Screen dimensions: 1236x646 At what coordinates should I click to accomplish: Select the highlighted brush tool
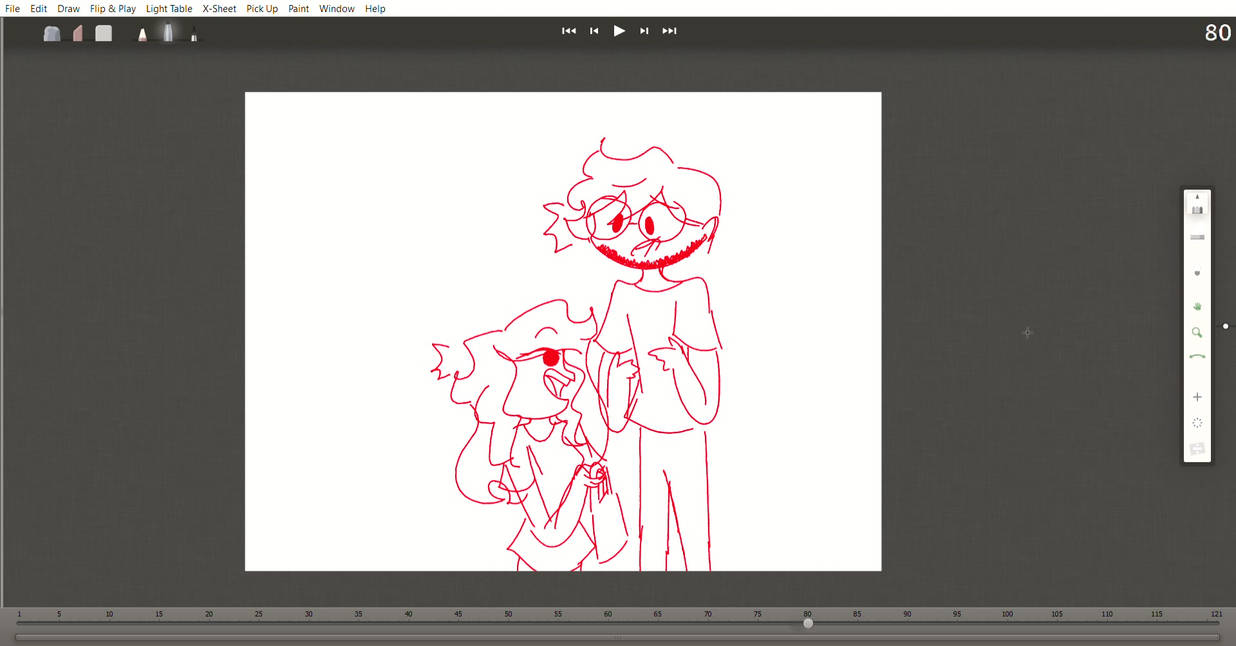(x=167, y=31)
